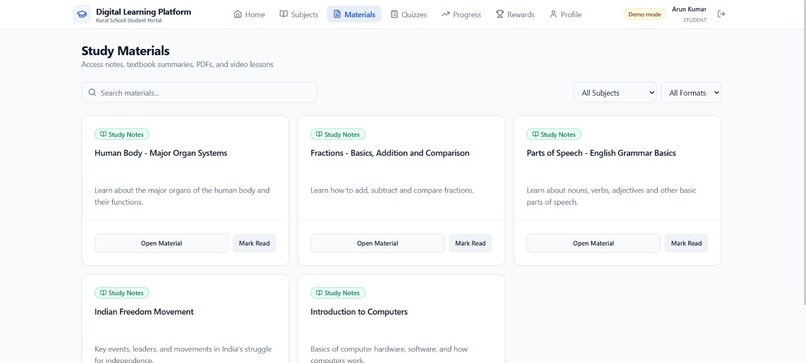Mark Parts of Speech material as read
This screenshot has width=806, height=363.
[x=686, y=243]
